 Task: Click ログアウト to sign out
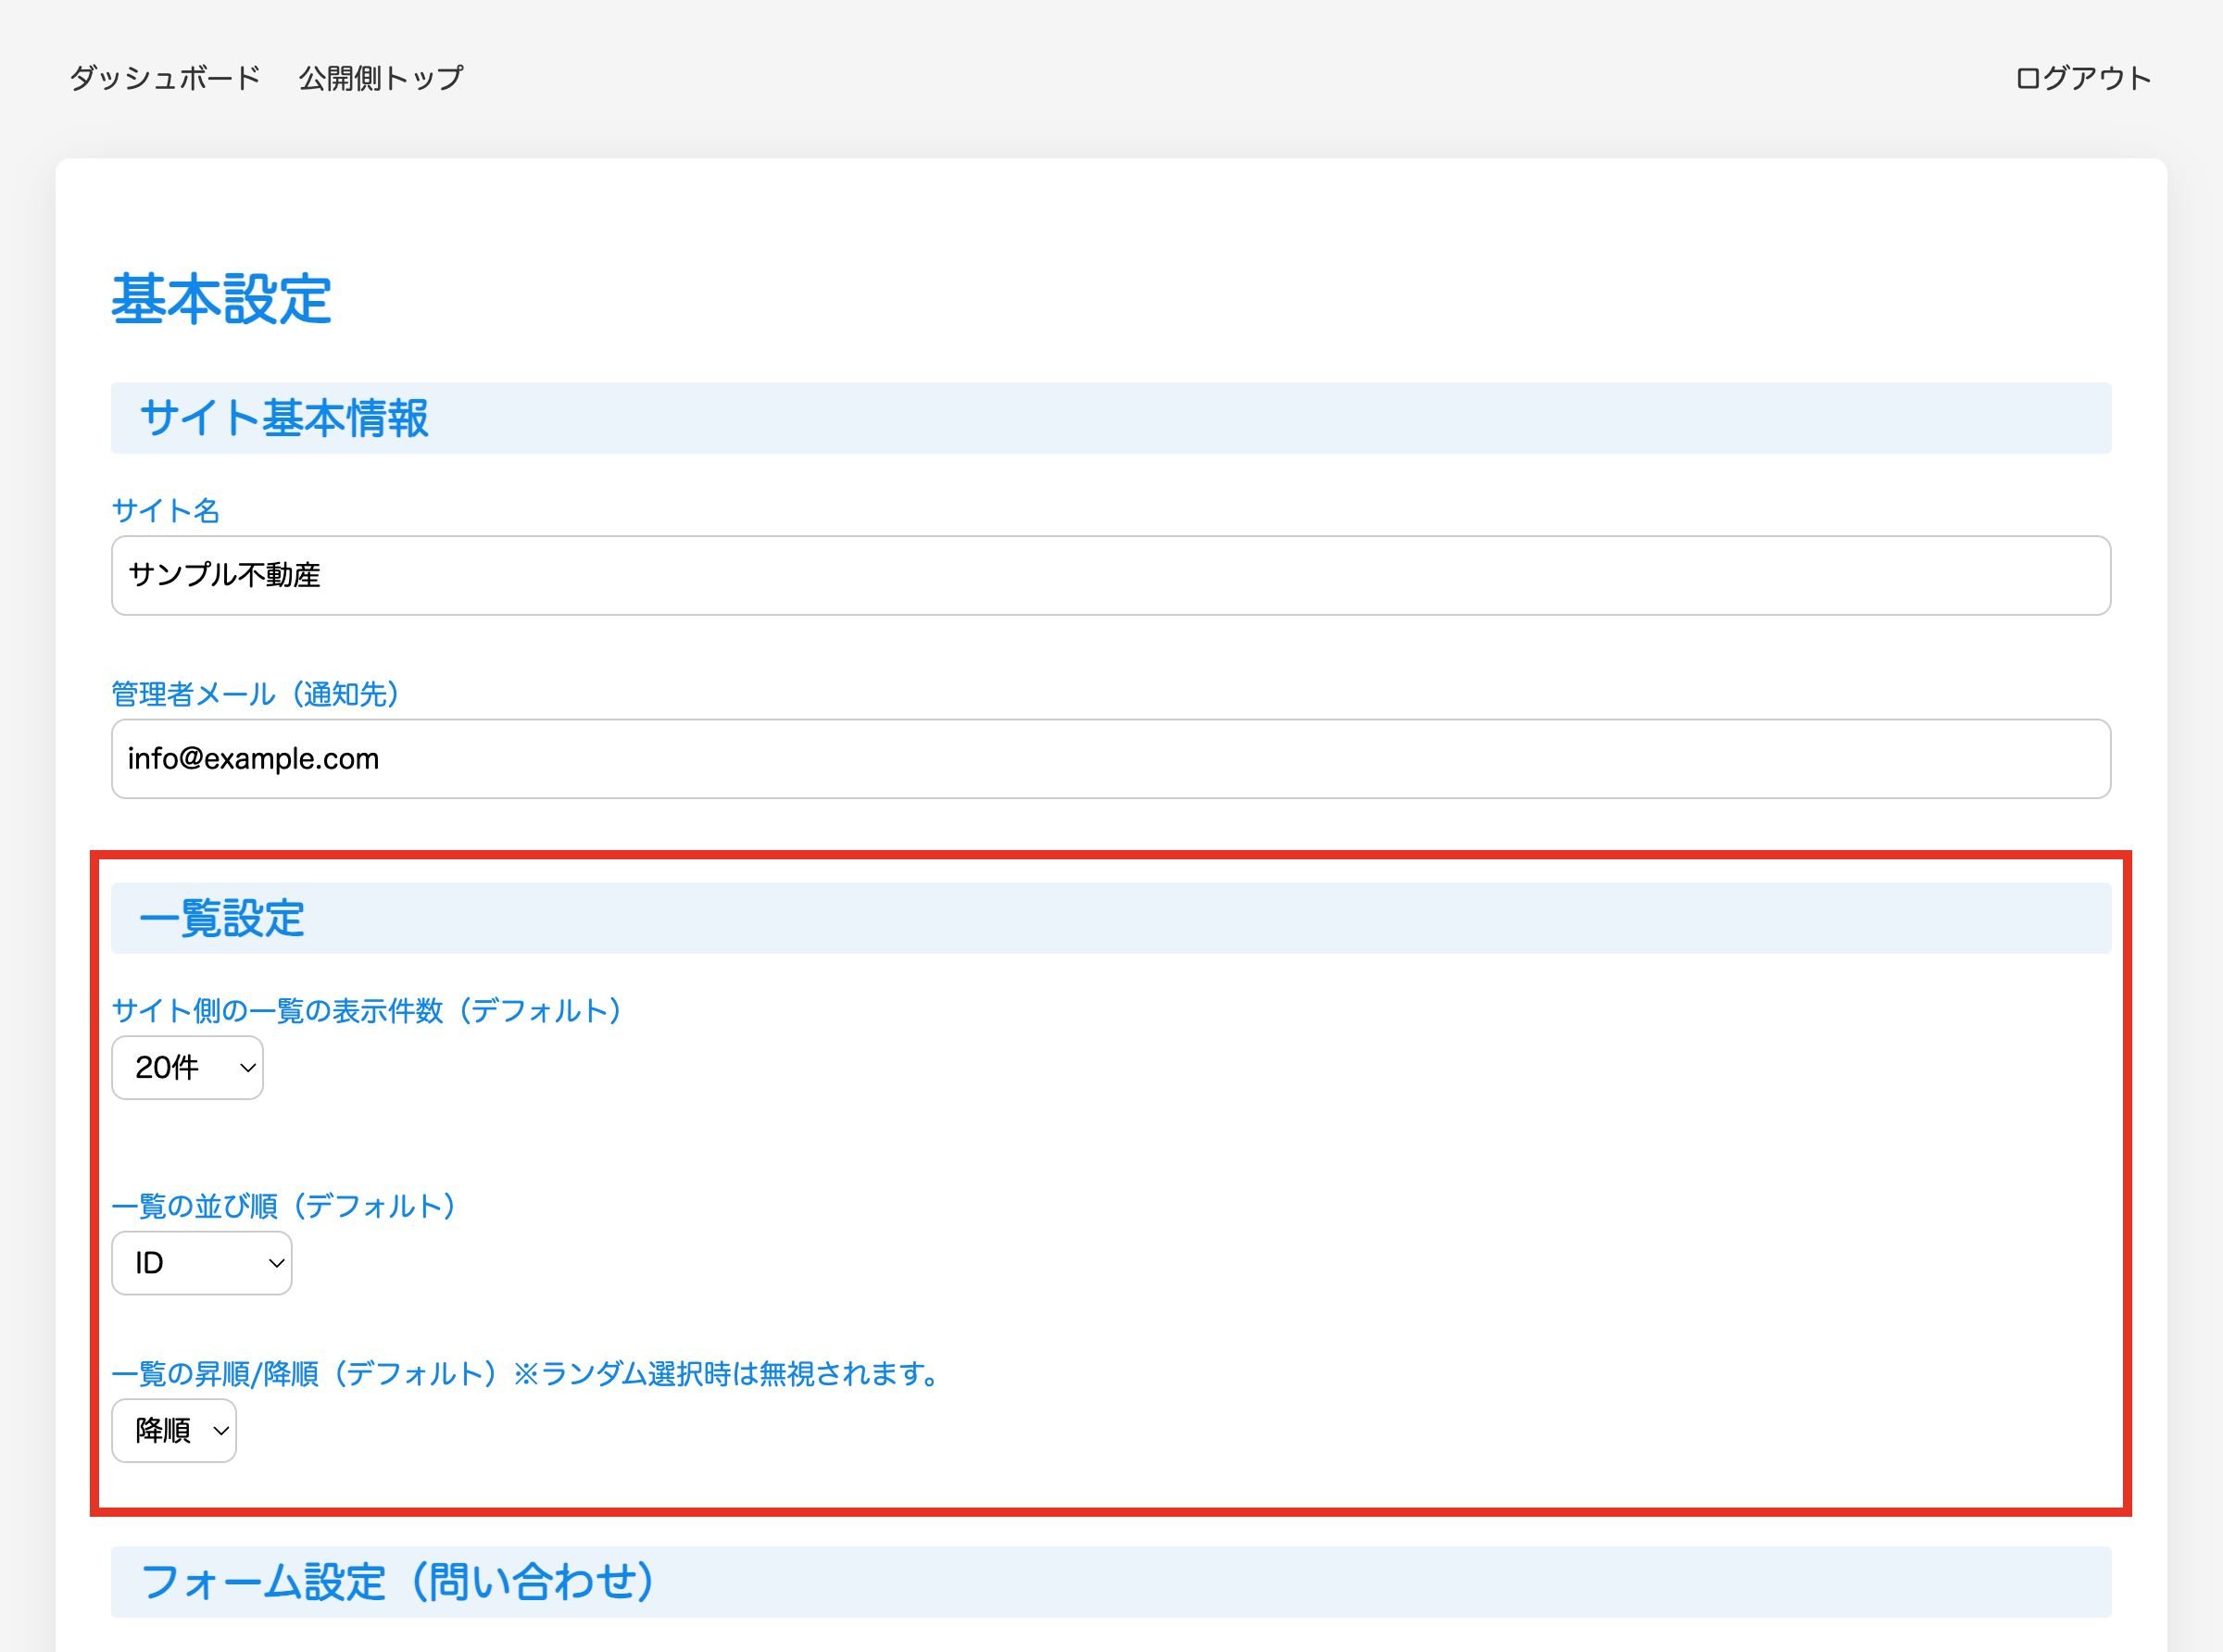pyautogui.click(x=2082, y=78)
